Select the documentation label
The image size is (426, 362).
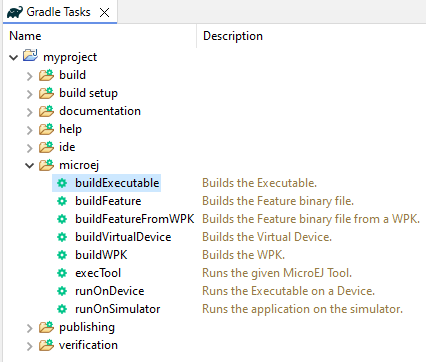[100, 111]
